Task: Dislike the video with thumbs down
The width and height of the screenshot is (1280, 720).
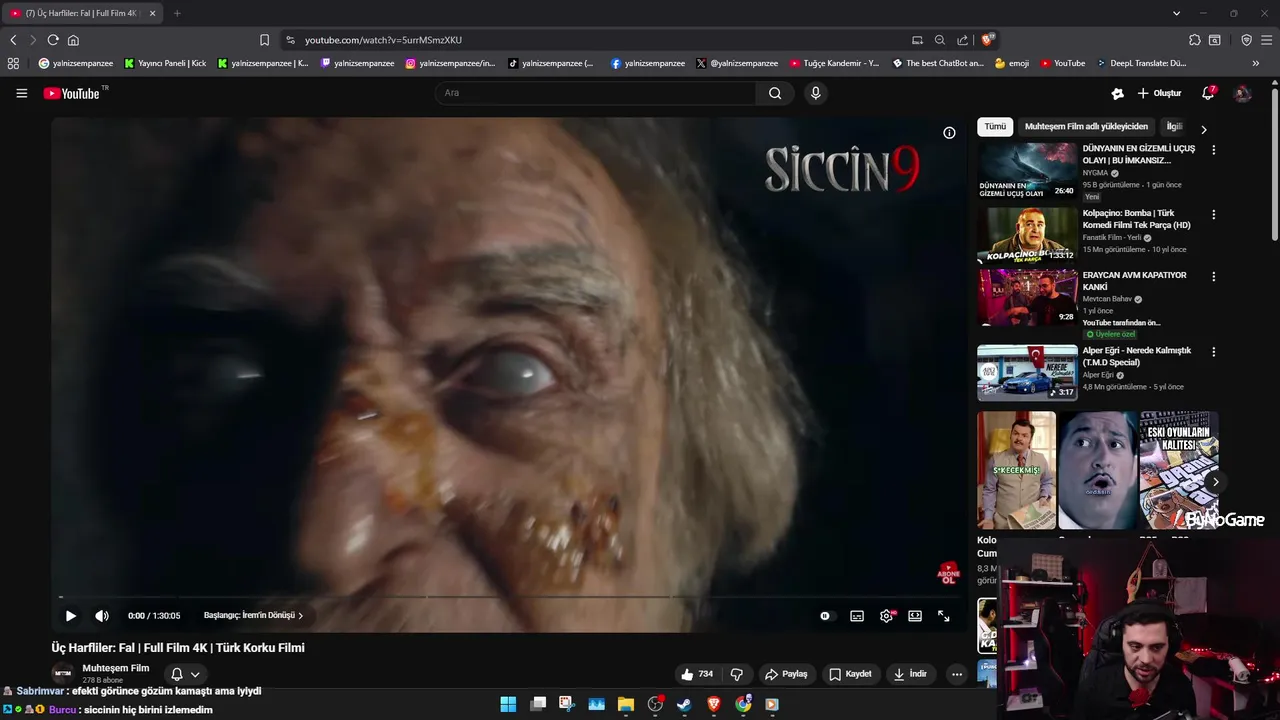Action: pos(737,674)
